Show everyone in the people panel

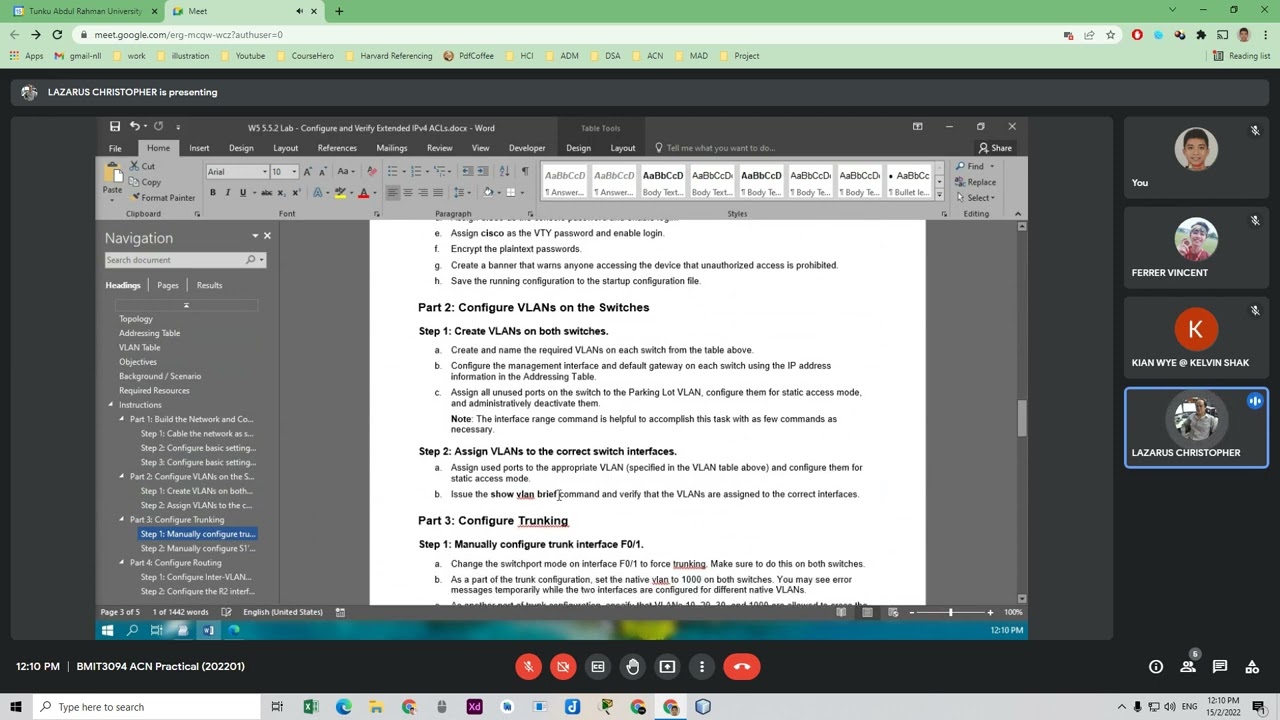click(x=1188, y=667)
